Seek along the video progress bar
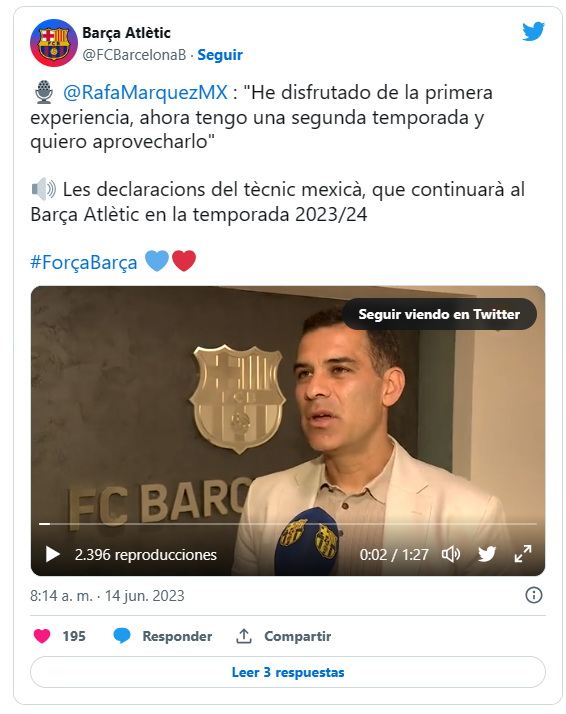Image resolution: width=566 pixels, height=714 pixels. click(288, 524)
